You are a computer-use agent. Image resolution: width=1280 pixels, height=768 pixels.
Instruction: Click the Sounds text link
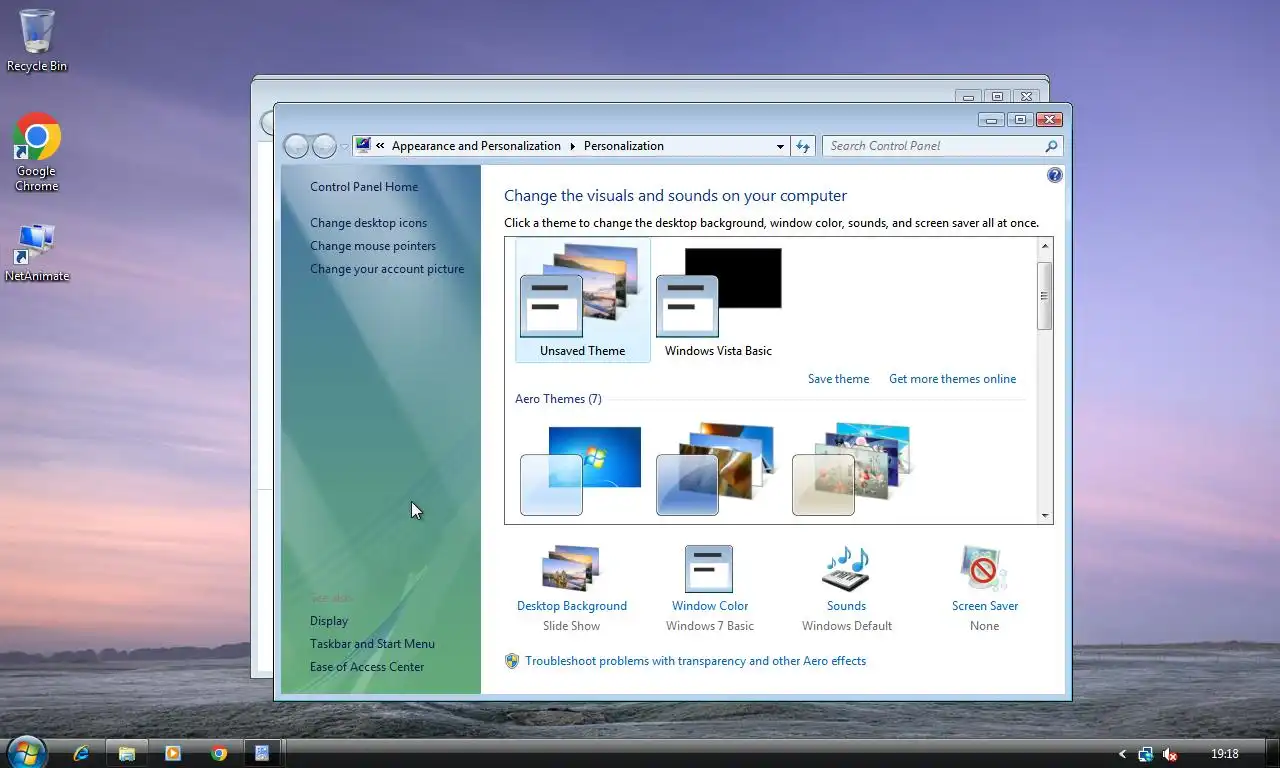(846, 606)
